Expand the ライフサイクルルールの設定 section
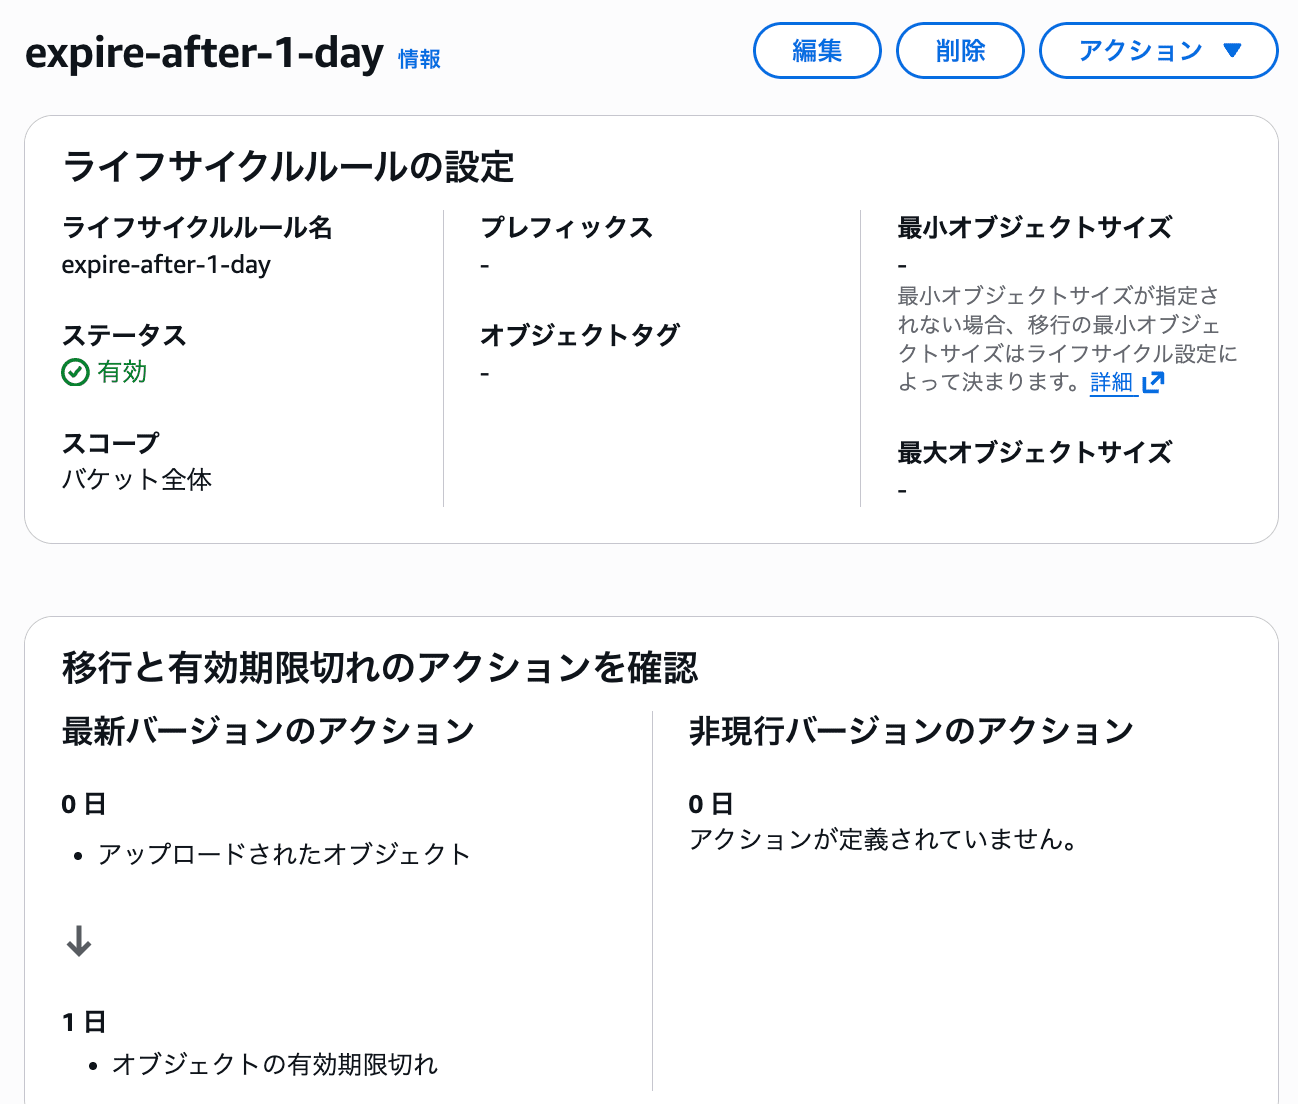1298x1104 pixels. click(289, 167)
